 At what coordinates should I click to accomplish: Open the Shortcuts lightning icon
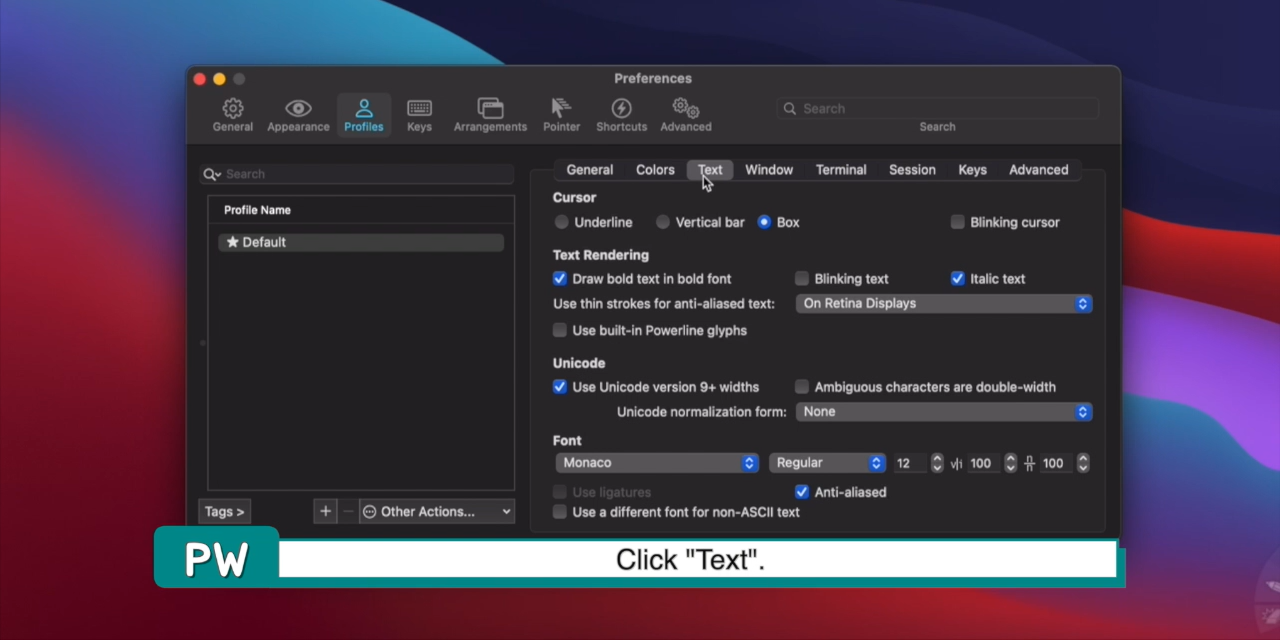point(621,108)
